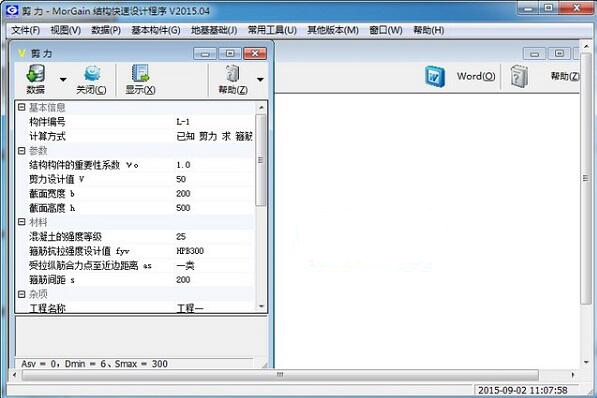Viewport: 597px width, 398px height.
Task: Click the help book icon in right pane
Action: click(x=519, y=77)
